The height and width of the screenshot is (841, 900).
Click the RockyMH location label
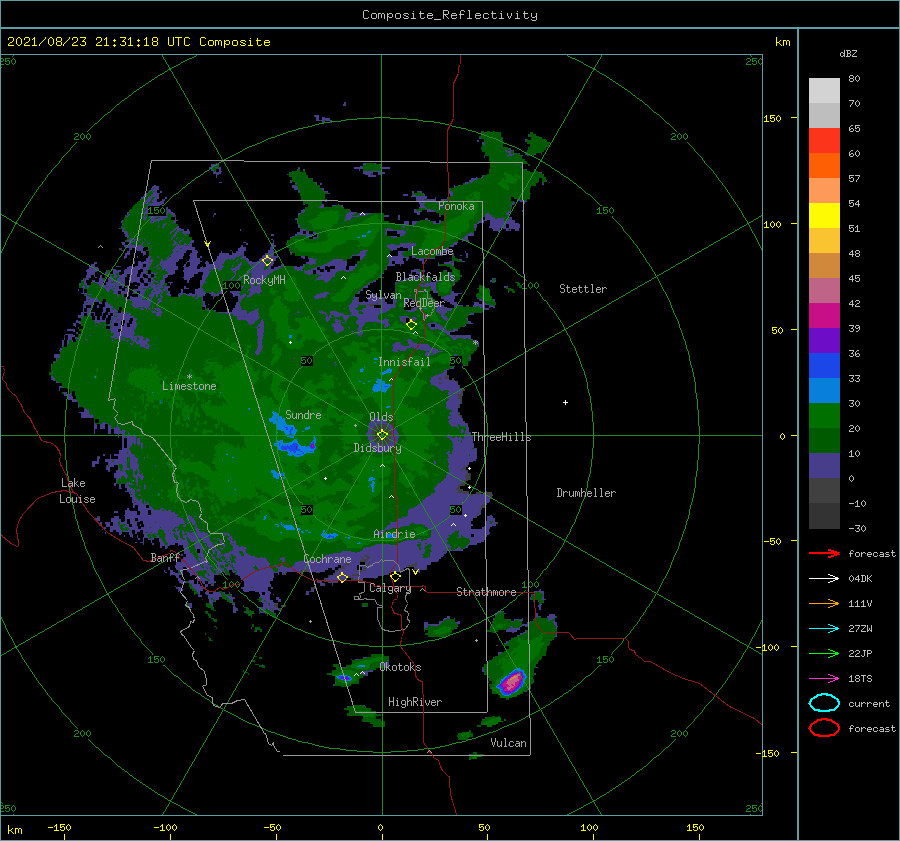pyautogui.click(x=264, y=280)
